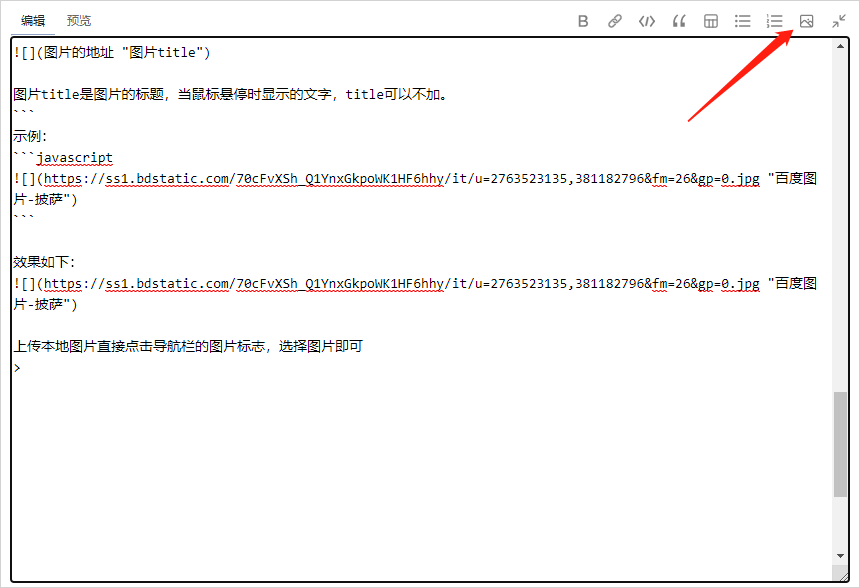The width and height of the screenshot is (860, 588).
Task: Place cursor in the line '示例:'
Action: pos(30,137)
